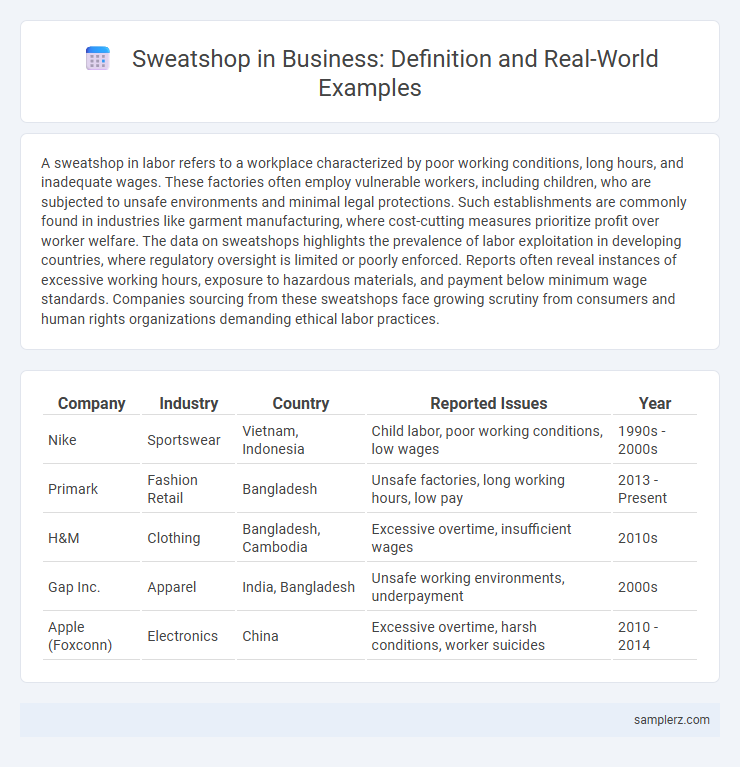Click the '2013 - Present' year cell
740x767 pixels.
click(654, 489)
